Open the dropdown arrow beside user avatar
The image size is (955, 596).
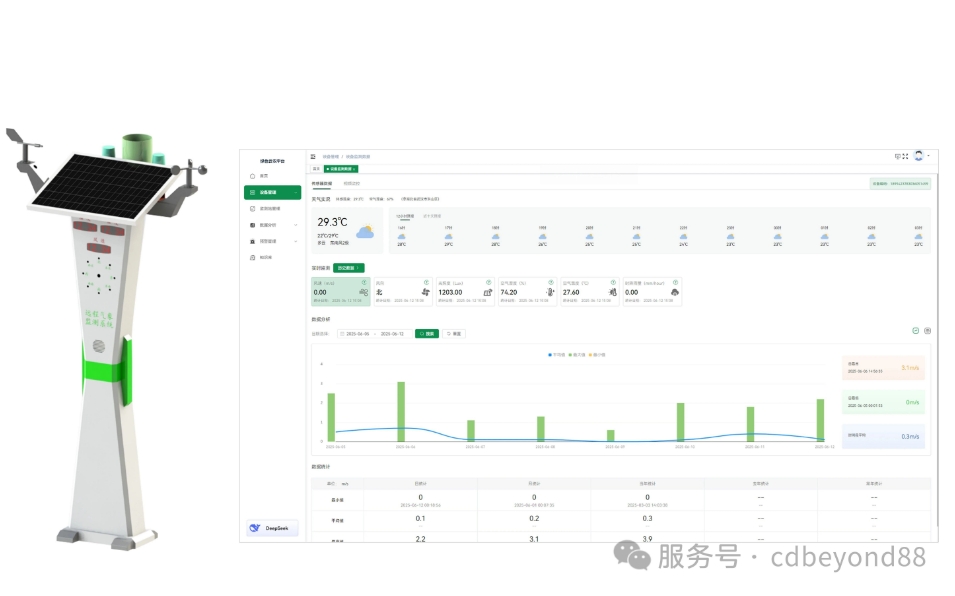tap(928, 157)
